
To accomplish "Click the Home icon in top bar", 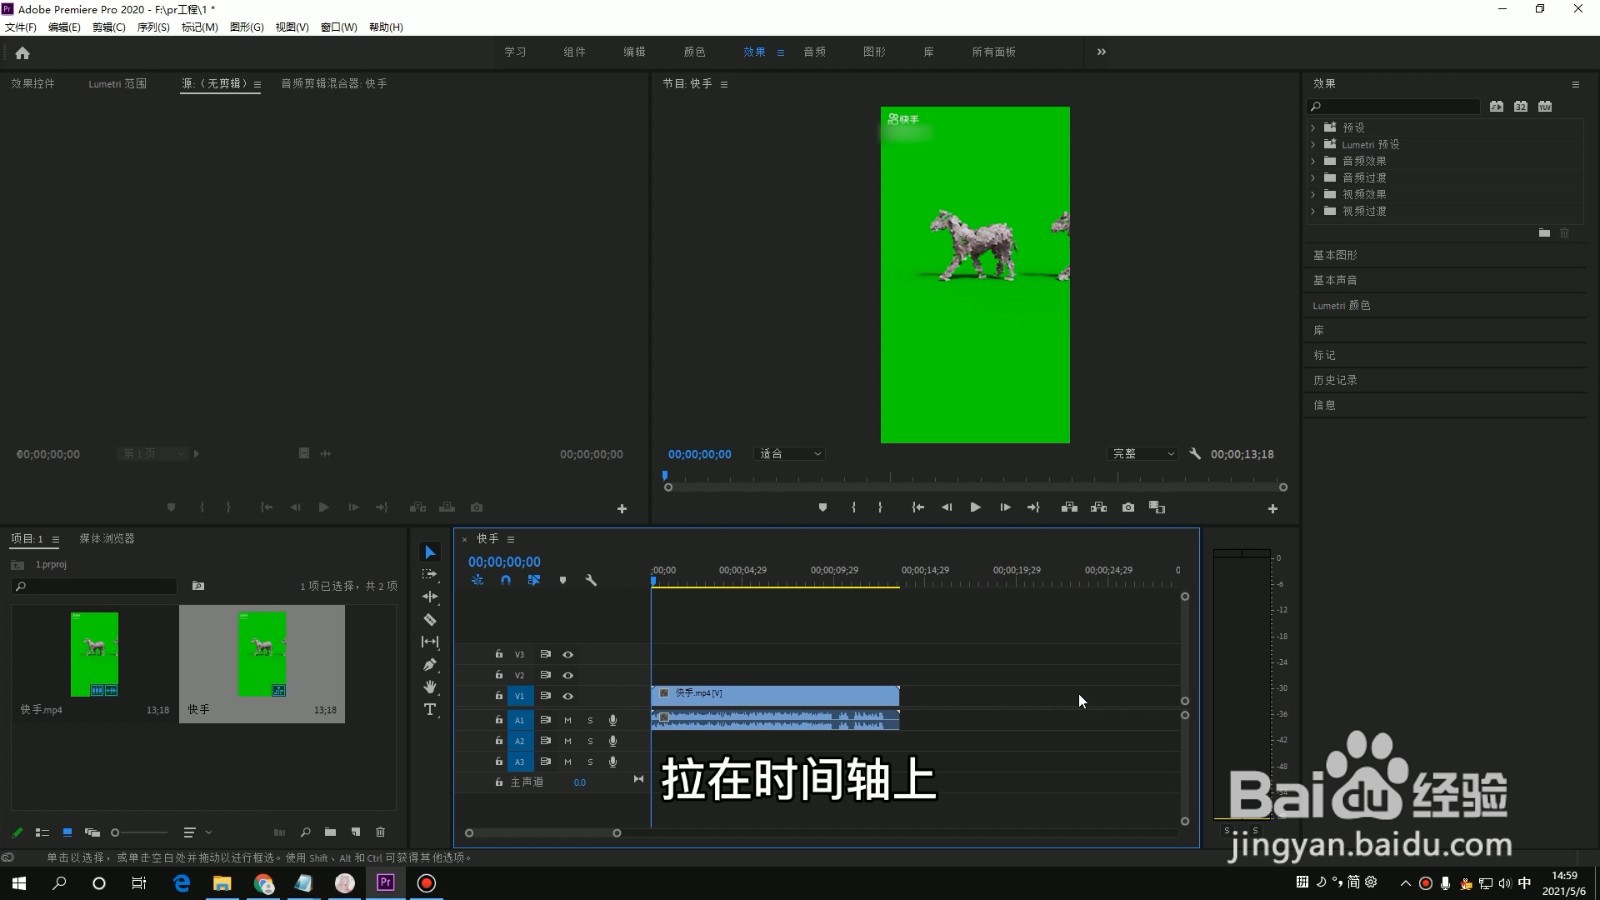I will pos(22,53).
